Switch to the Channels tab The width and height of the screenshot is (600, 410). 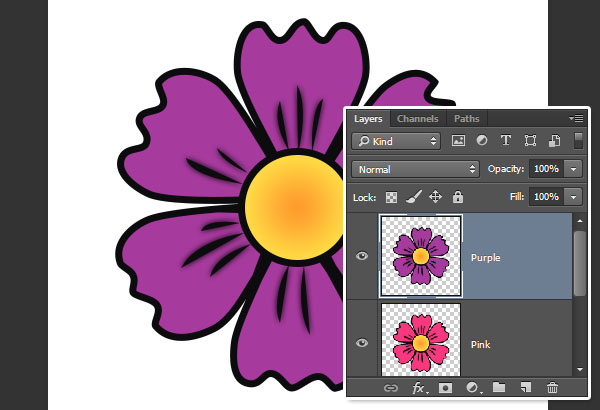(417, 119)
